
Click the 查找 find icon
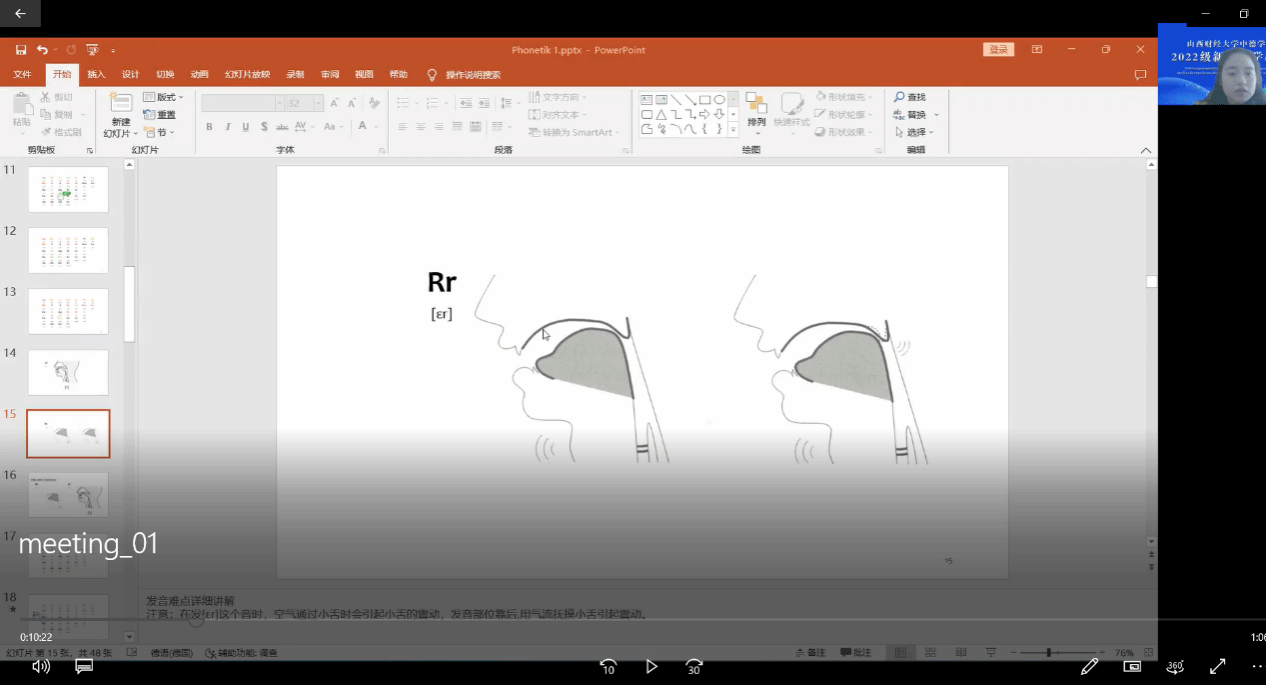(x=909, y=97)
